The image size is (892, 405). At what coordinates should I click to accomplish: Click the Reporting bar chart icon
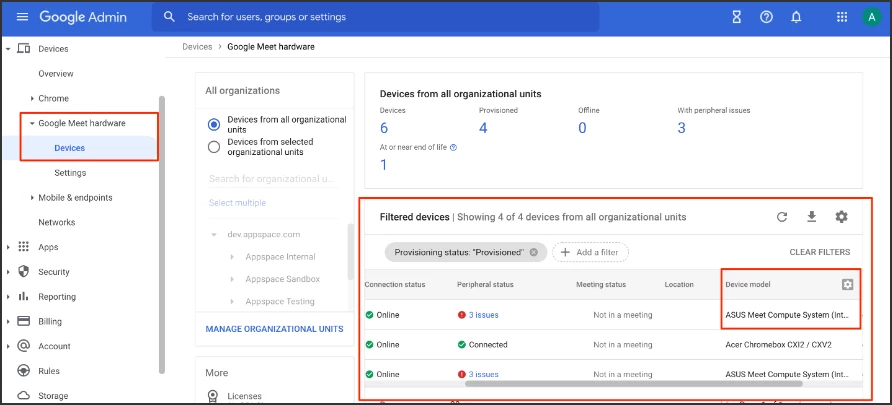pyautogui.click(x=23, y=296)
